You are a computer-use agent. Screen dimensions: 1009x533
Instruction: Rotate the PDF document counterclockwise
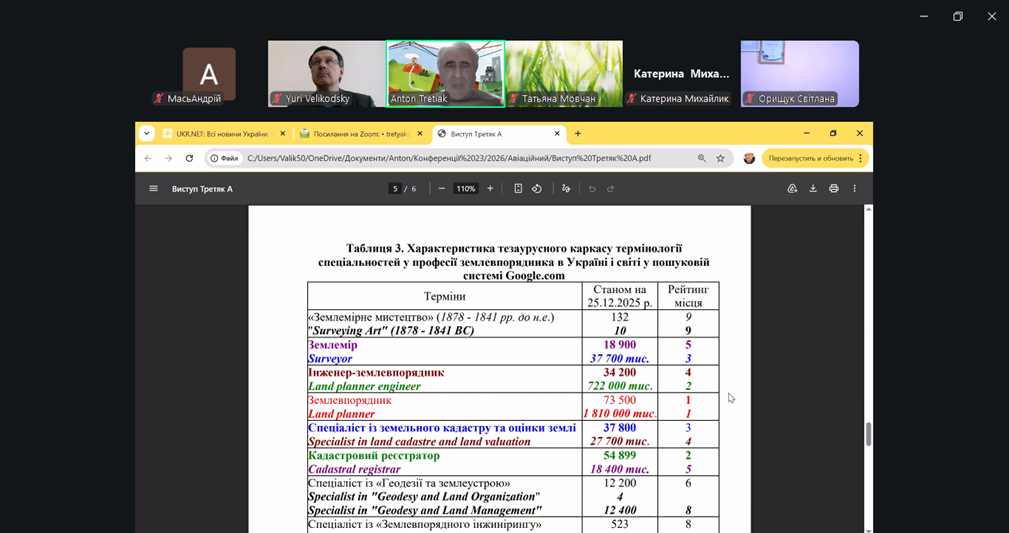pos(537,189)
